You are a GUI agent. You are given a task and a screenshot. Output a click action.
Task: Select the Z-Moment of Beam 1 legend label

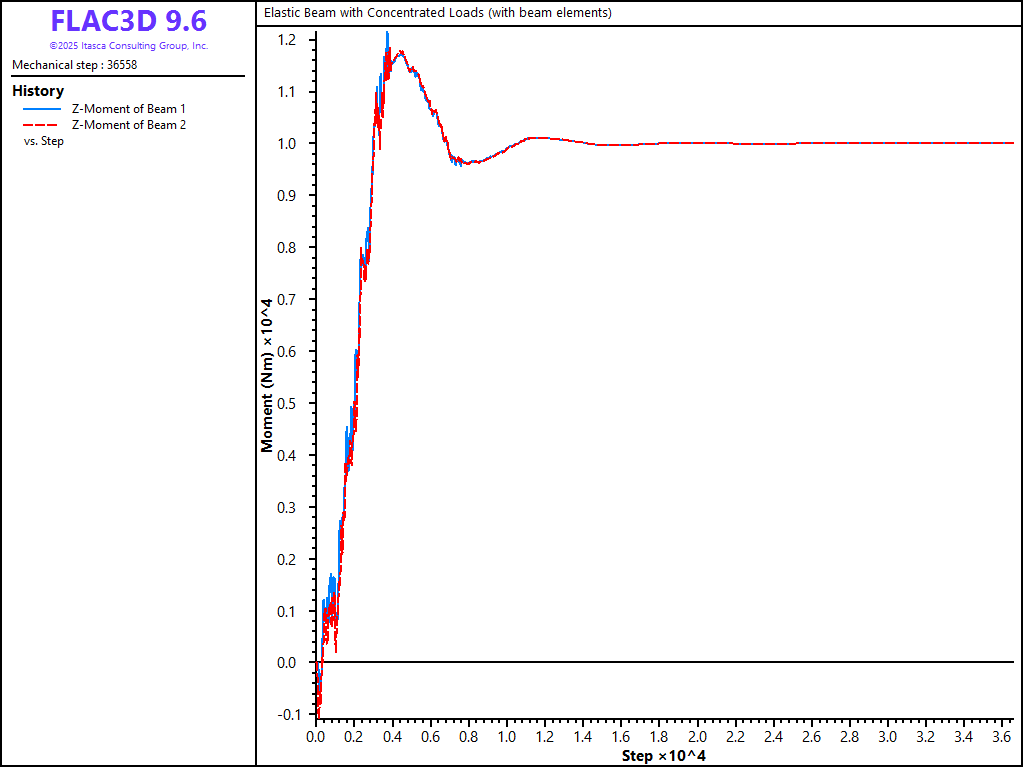coord(128,109)
